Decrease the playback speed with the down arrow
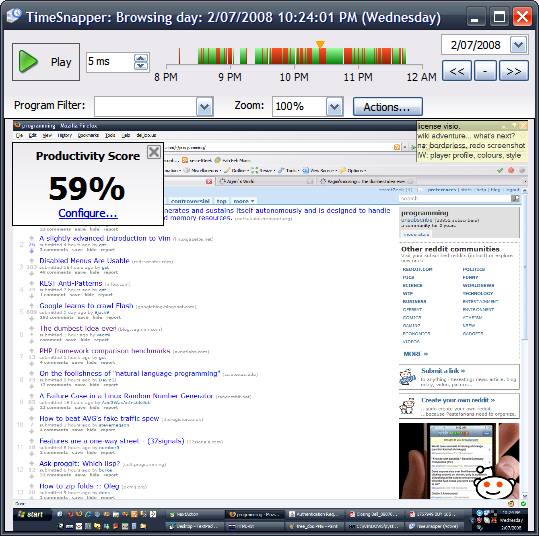This screenshot has height=536, width=539. 141,66
